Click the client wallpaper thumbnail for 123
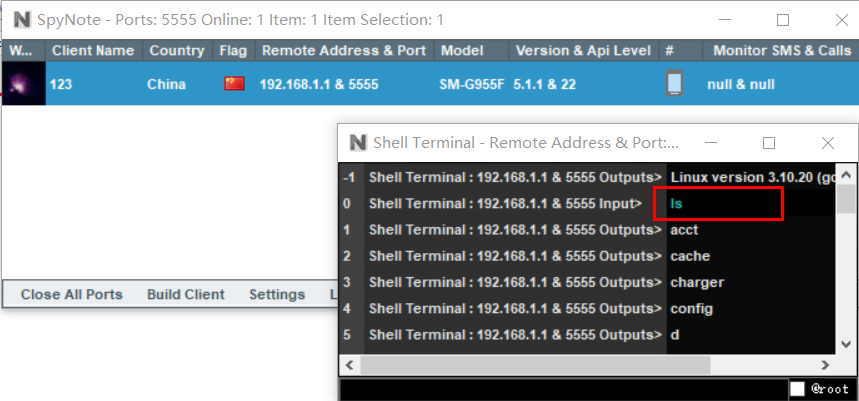Viewport: 859px width, 401px height. [24, 84]
